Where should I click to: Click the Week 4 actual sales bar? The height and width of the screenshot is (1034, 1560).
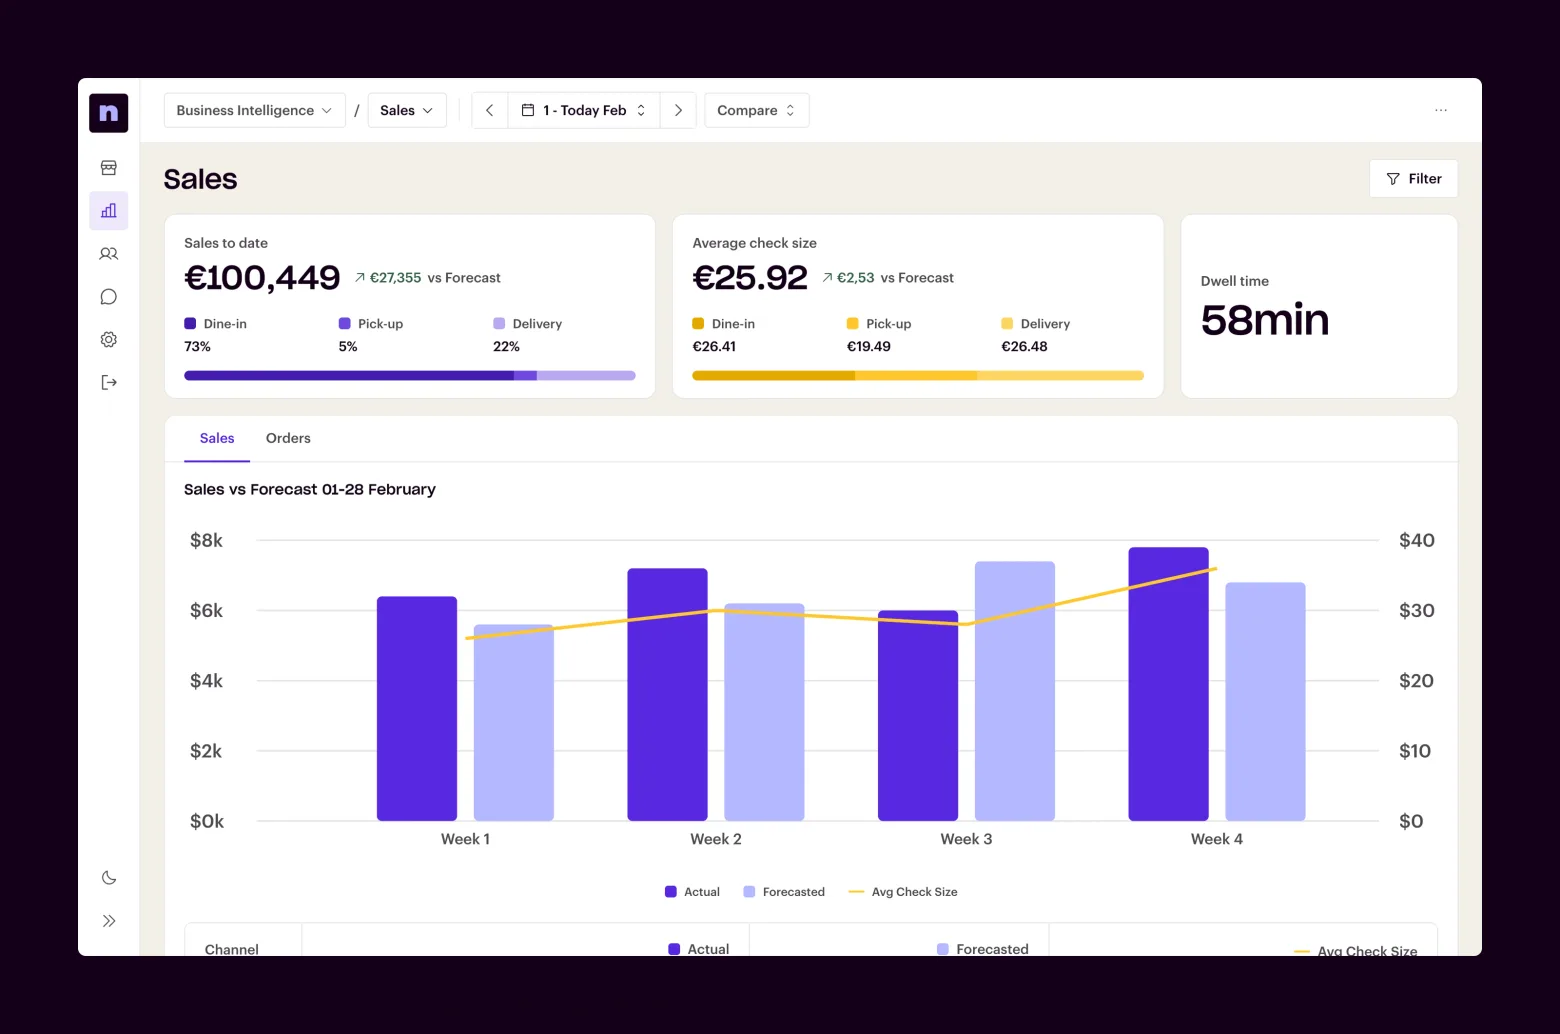pos(1168,684)
